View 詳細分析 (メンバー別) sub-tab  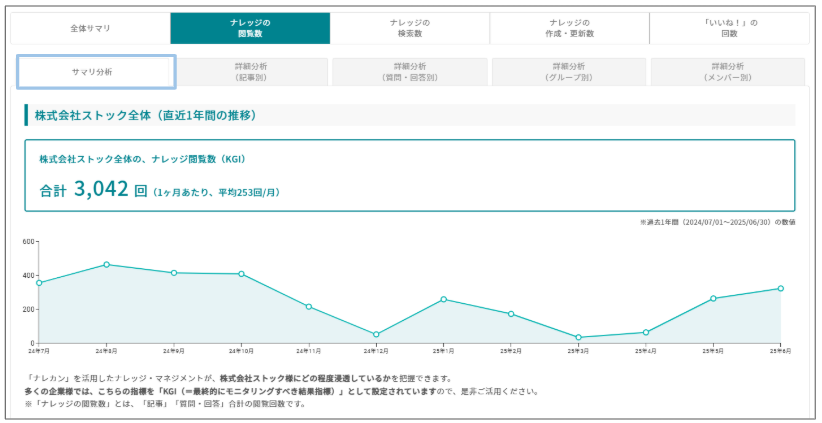(727, 72)
